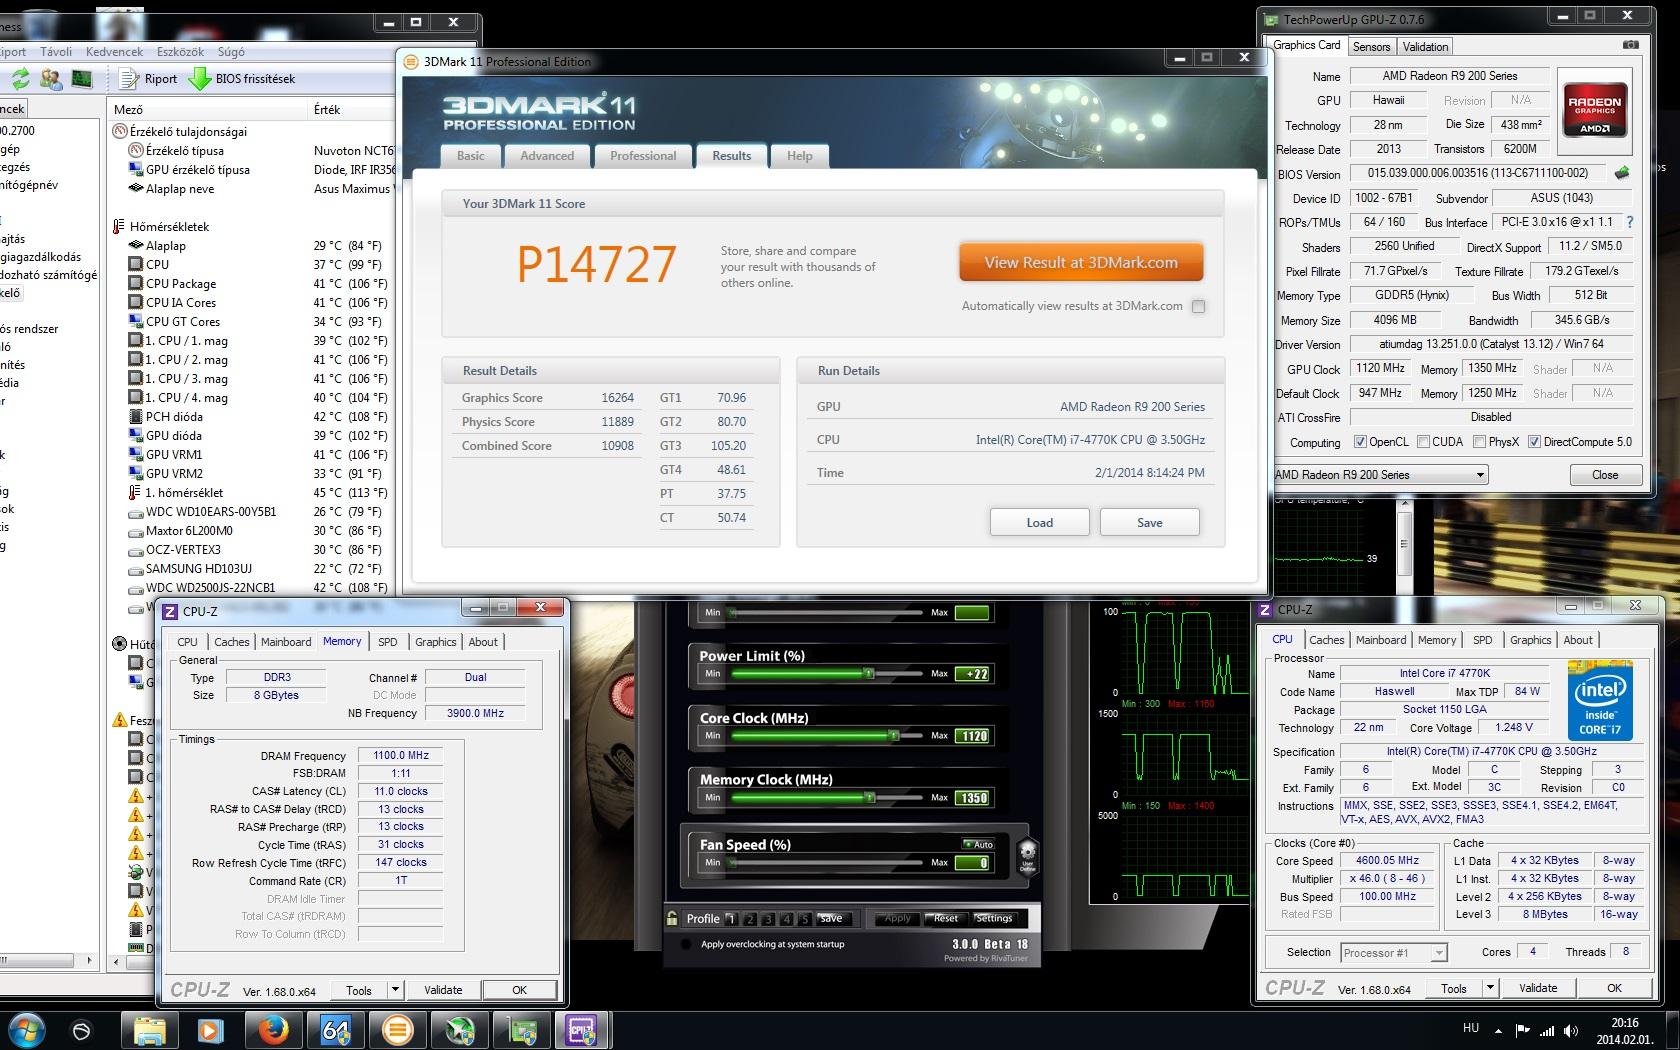1680x1050 pixels.
Task: Click the green refresh arrows in AIDA64 toolbar
Action: [x=19, y=78]
